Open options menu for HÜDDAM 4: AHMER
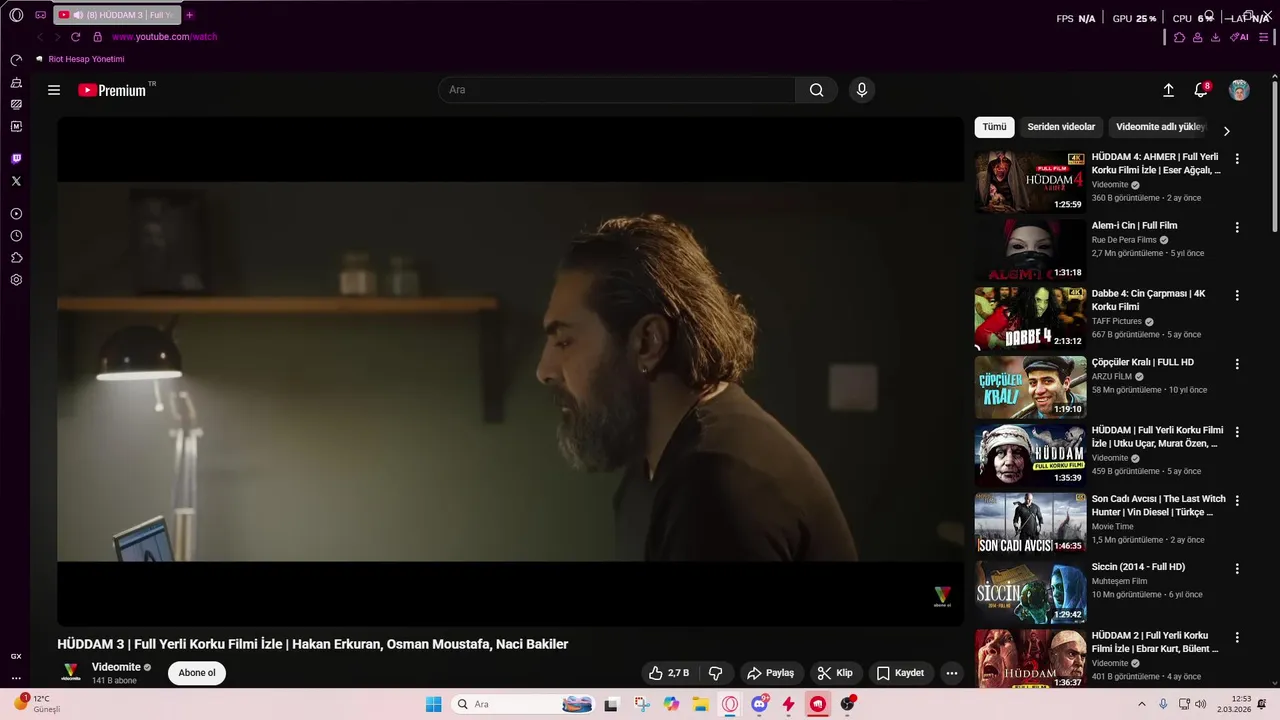Screen dimensions: 1280x720 click(1237, 159)
